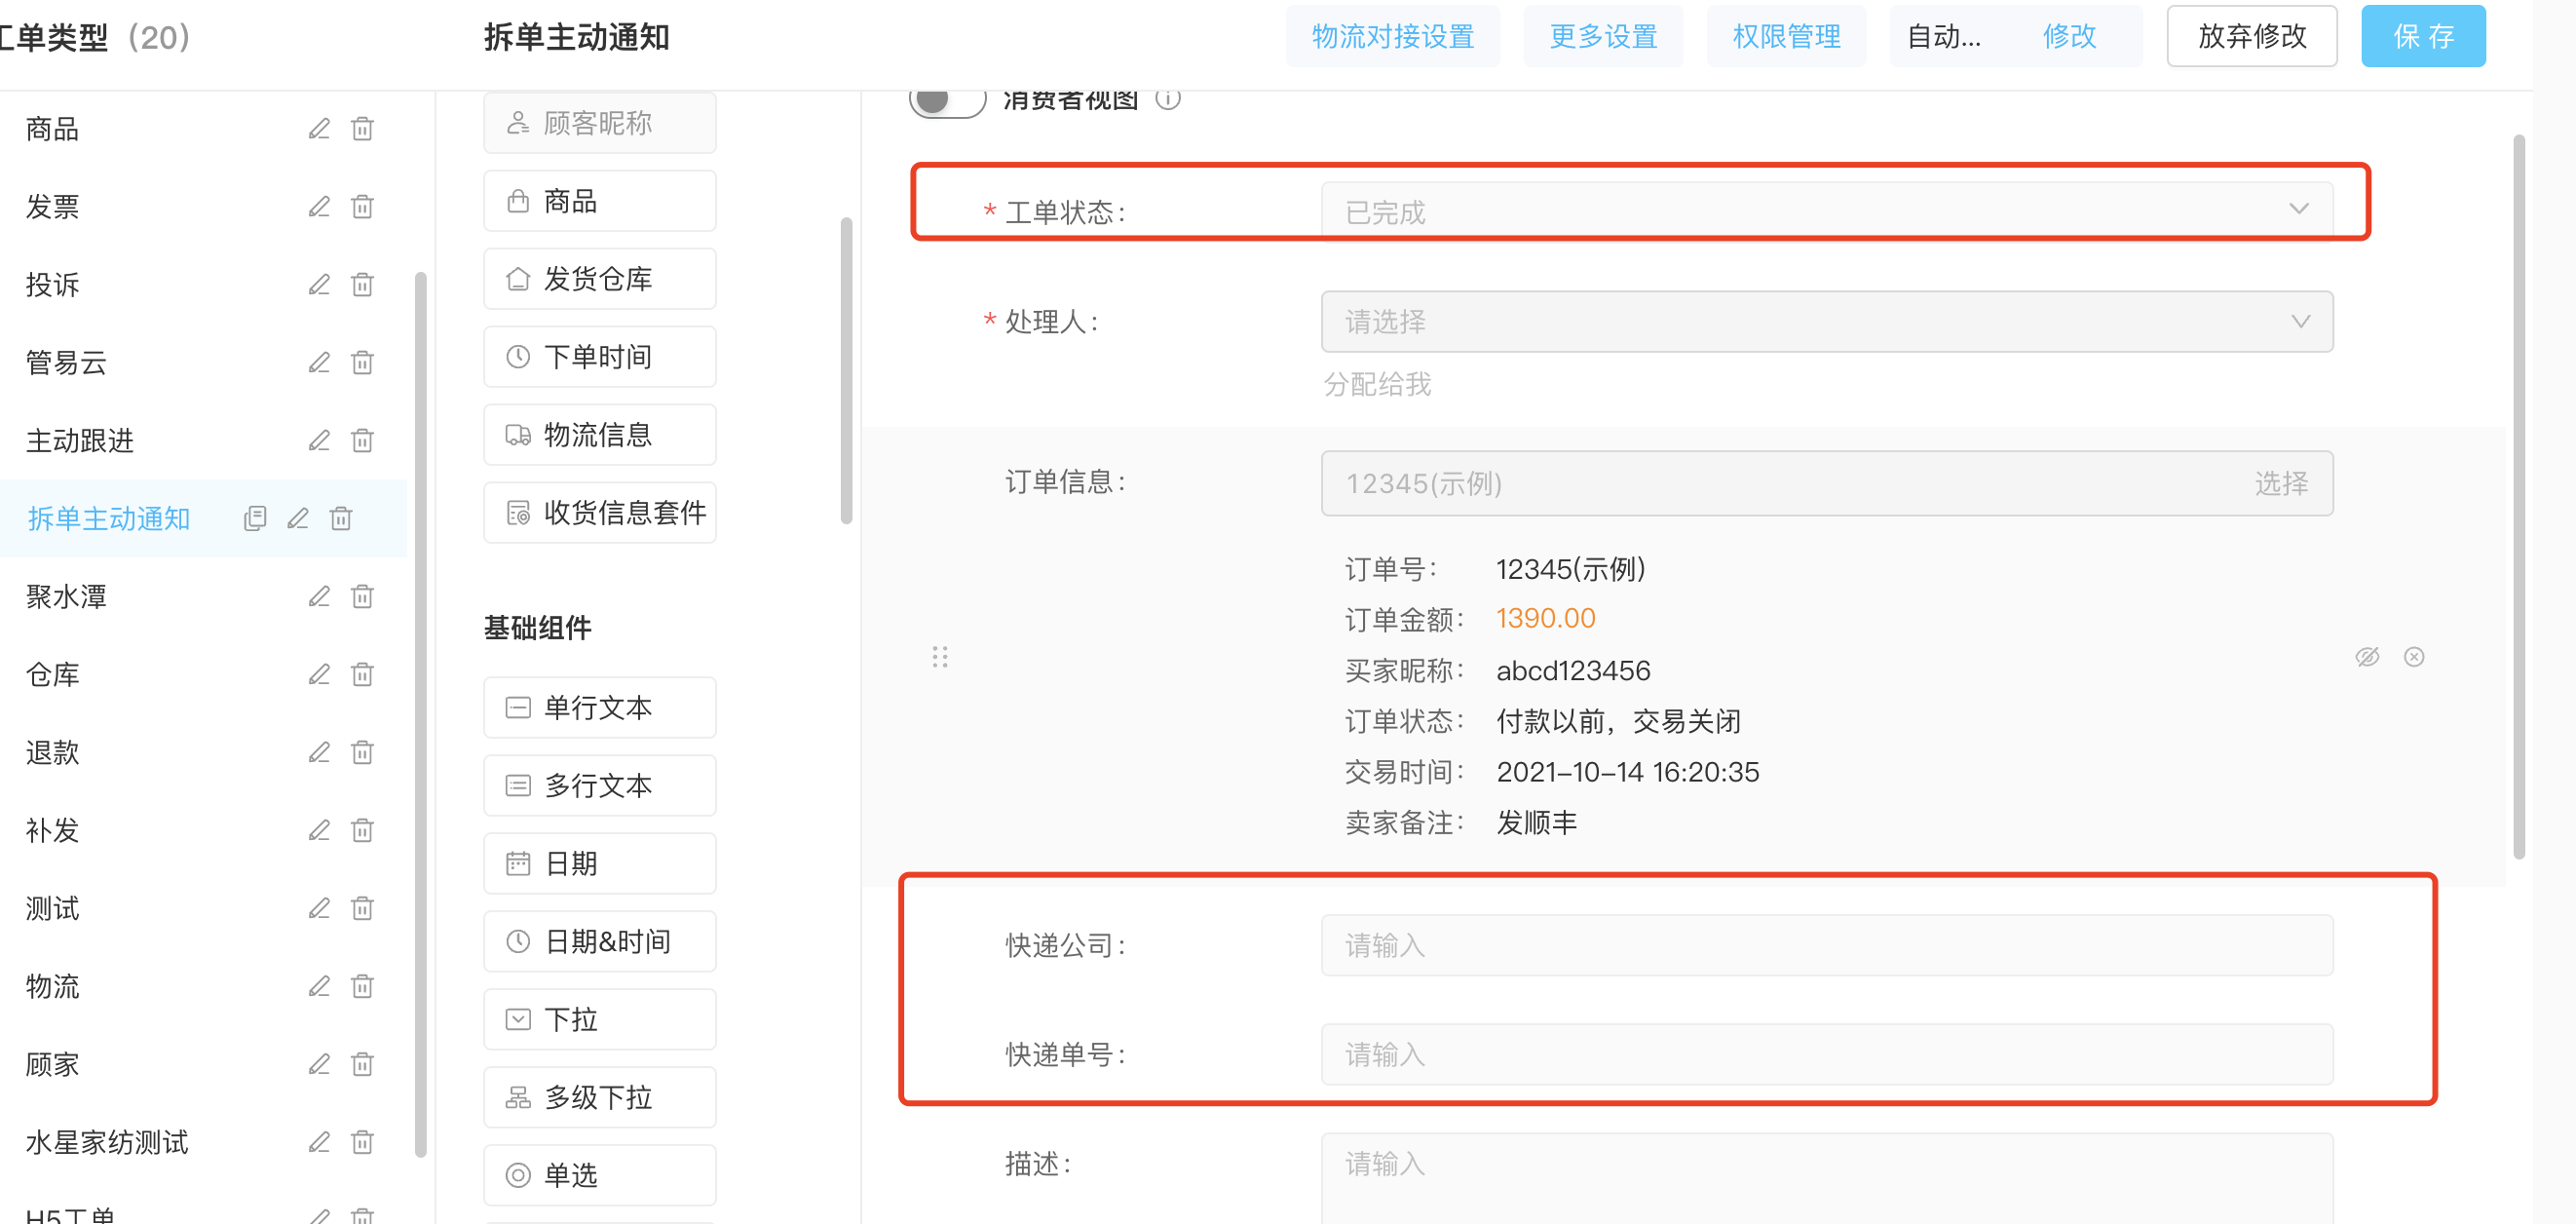Delete the 顾家 ticket type
The width and height of the screenshot is (2576, 1224).
tap(362, 1065)
